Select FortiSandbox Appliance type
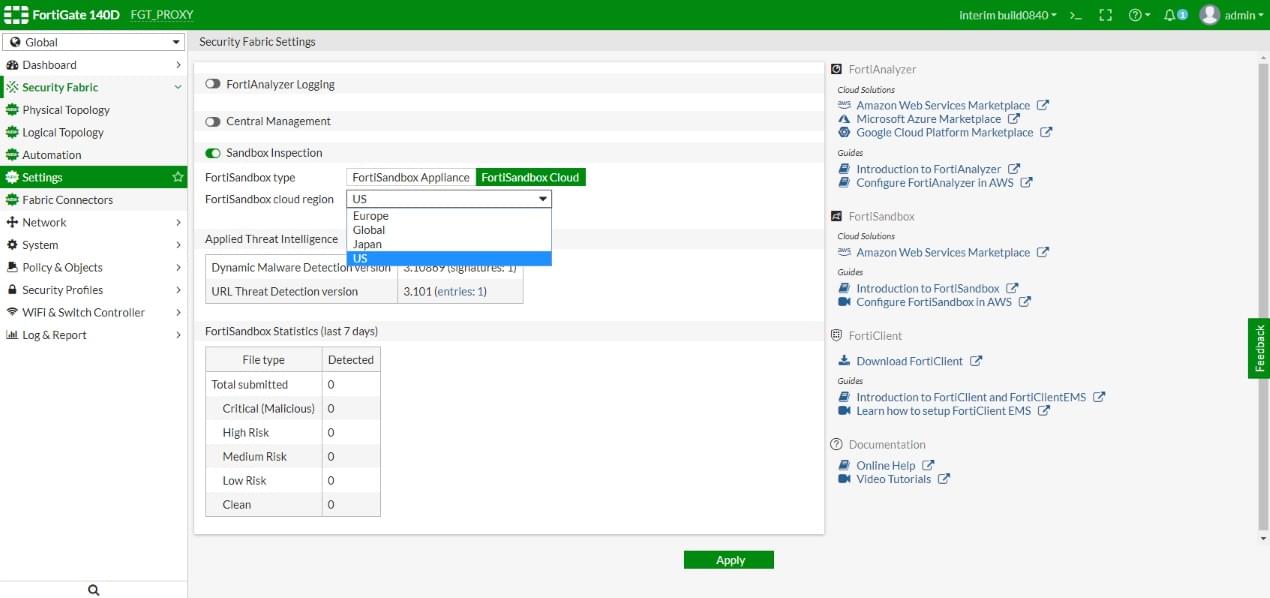 (x=411, y=177)
